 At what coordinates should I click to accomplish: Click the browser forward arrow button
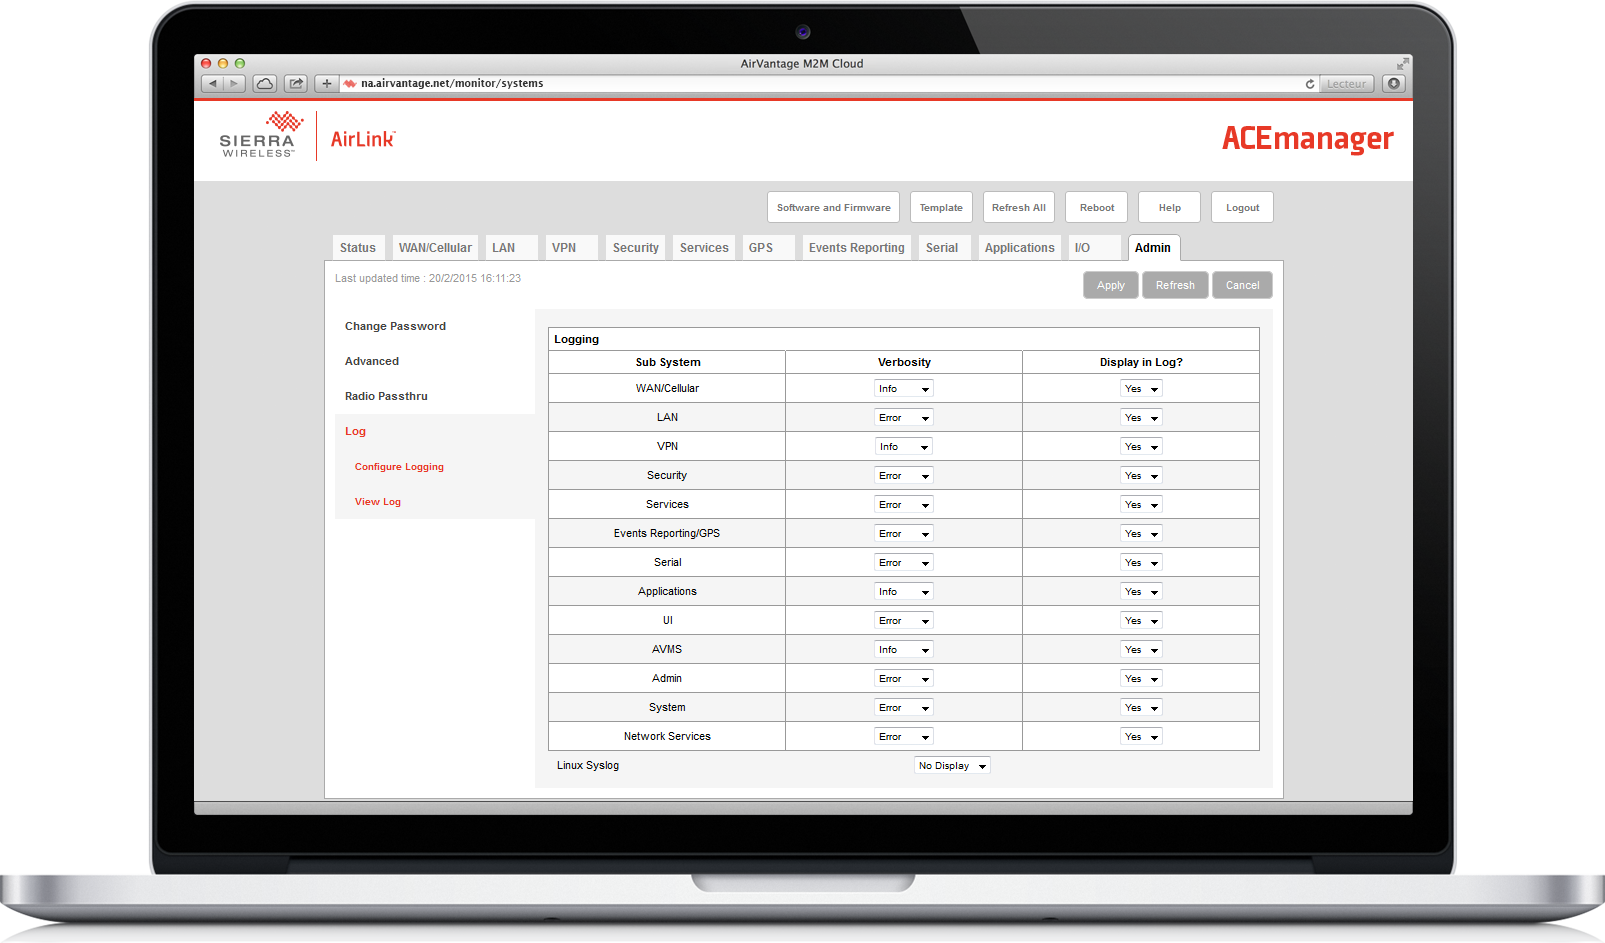coord(235,84)
